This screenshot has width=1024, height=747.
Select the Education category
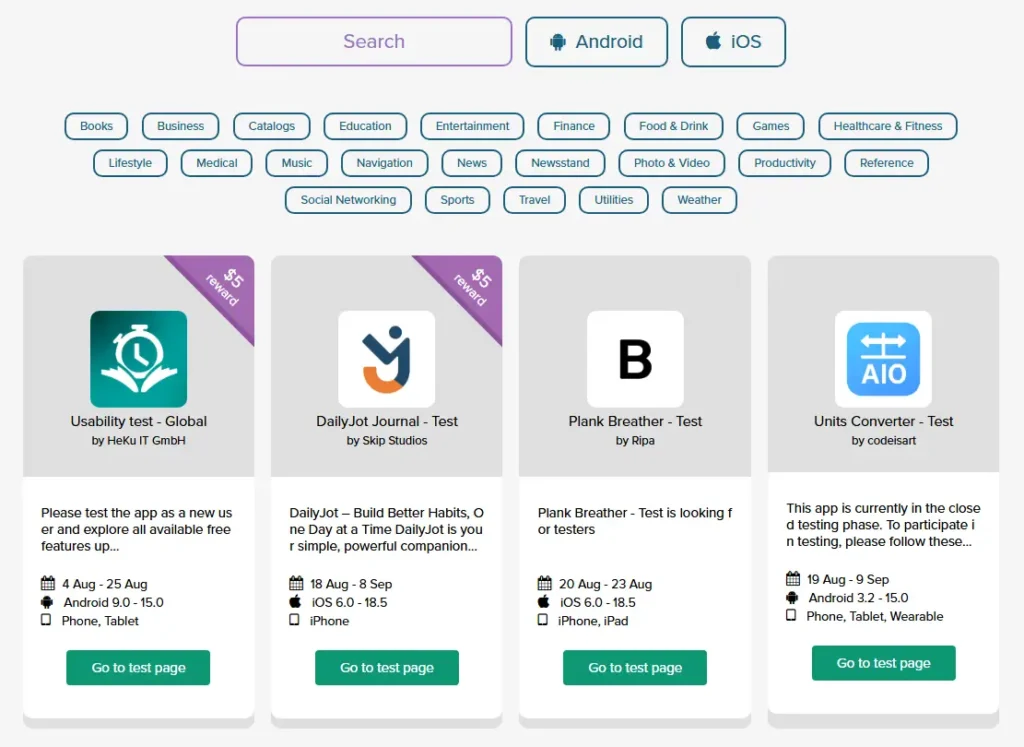pyautogui.click(x=365, y=126)
